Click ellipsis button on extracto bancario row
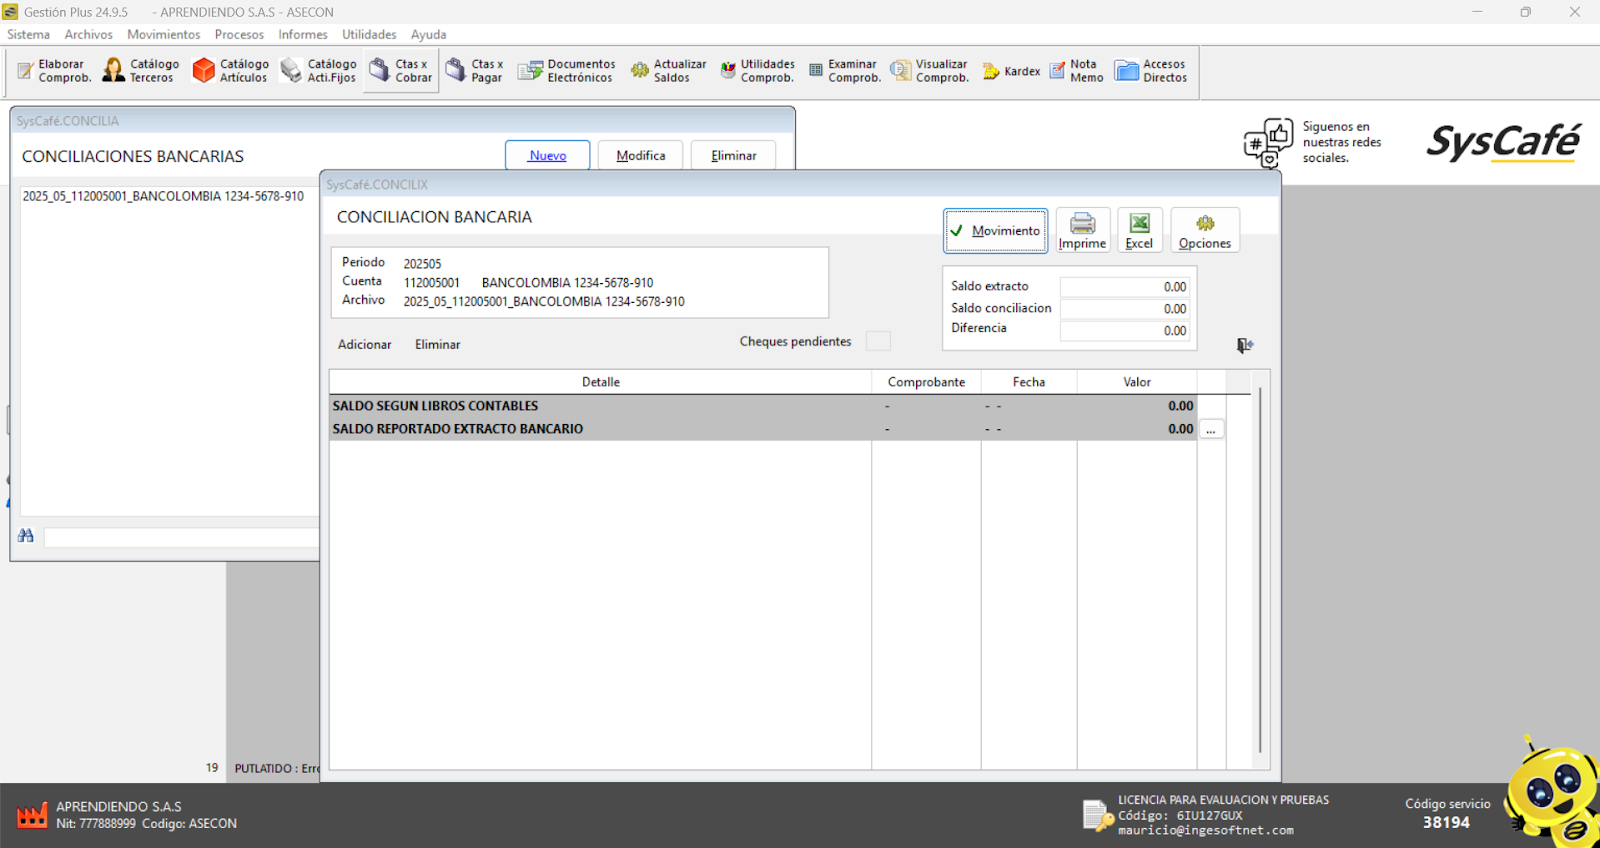 point(1211,430)
